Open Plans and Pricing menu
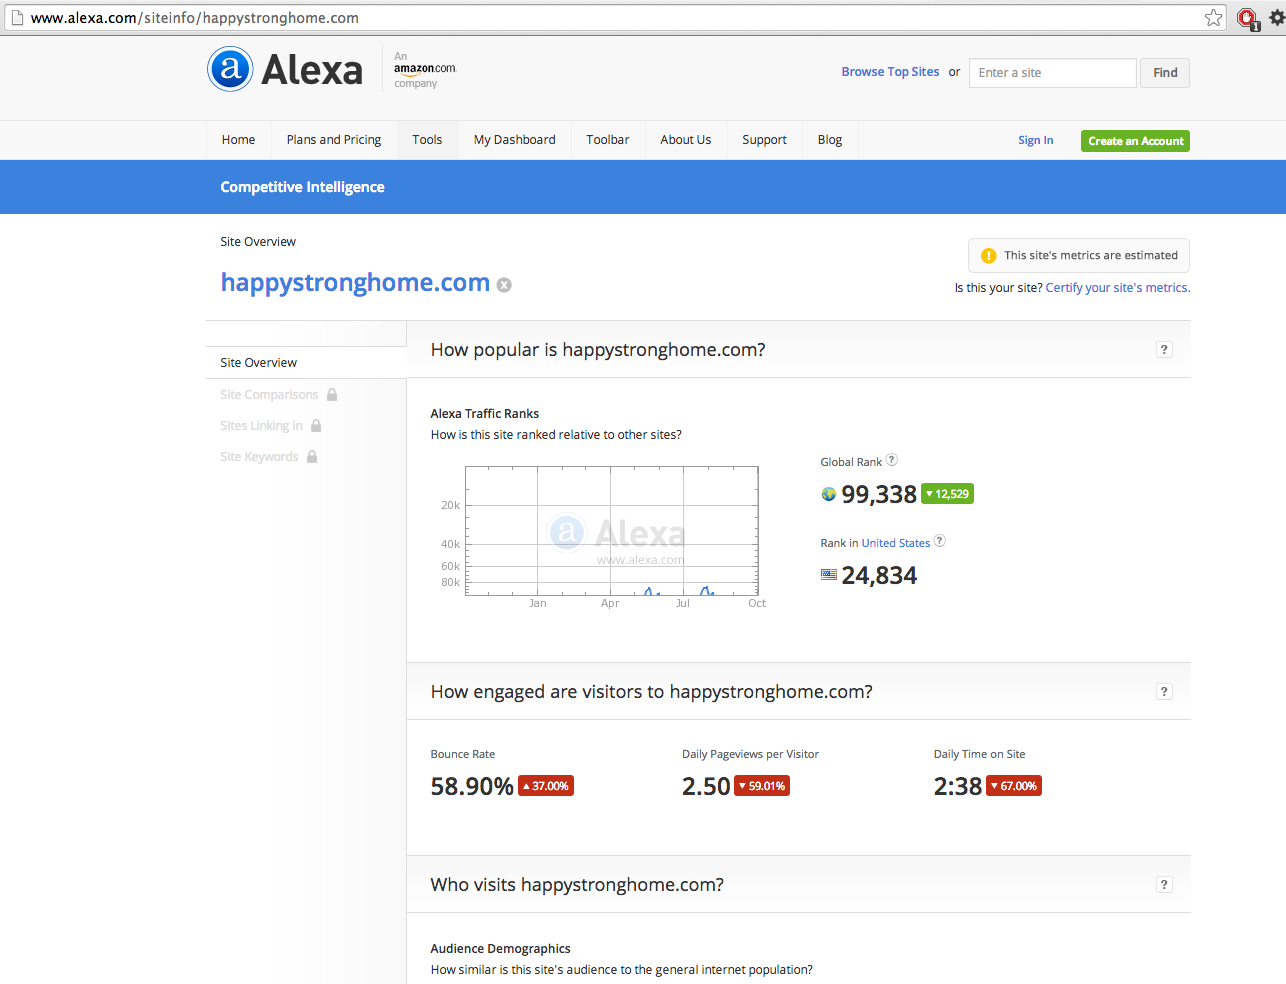Viewport: 1286px width, 984px height. [x=334, y=140]
